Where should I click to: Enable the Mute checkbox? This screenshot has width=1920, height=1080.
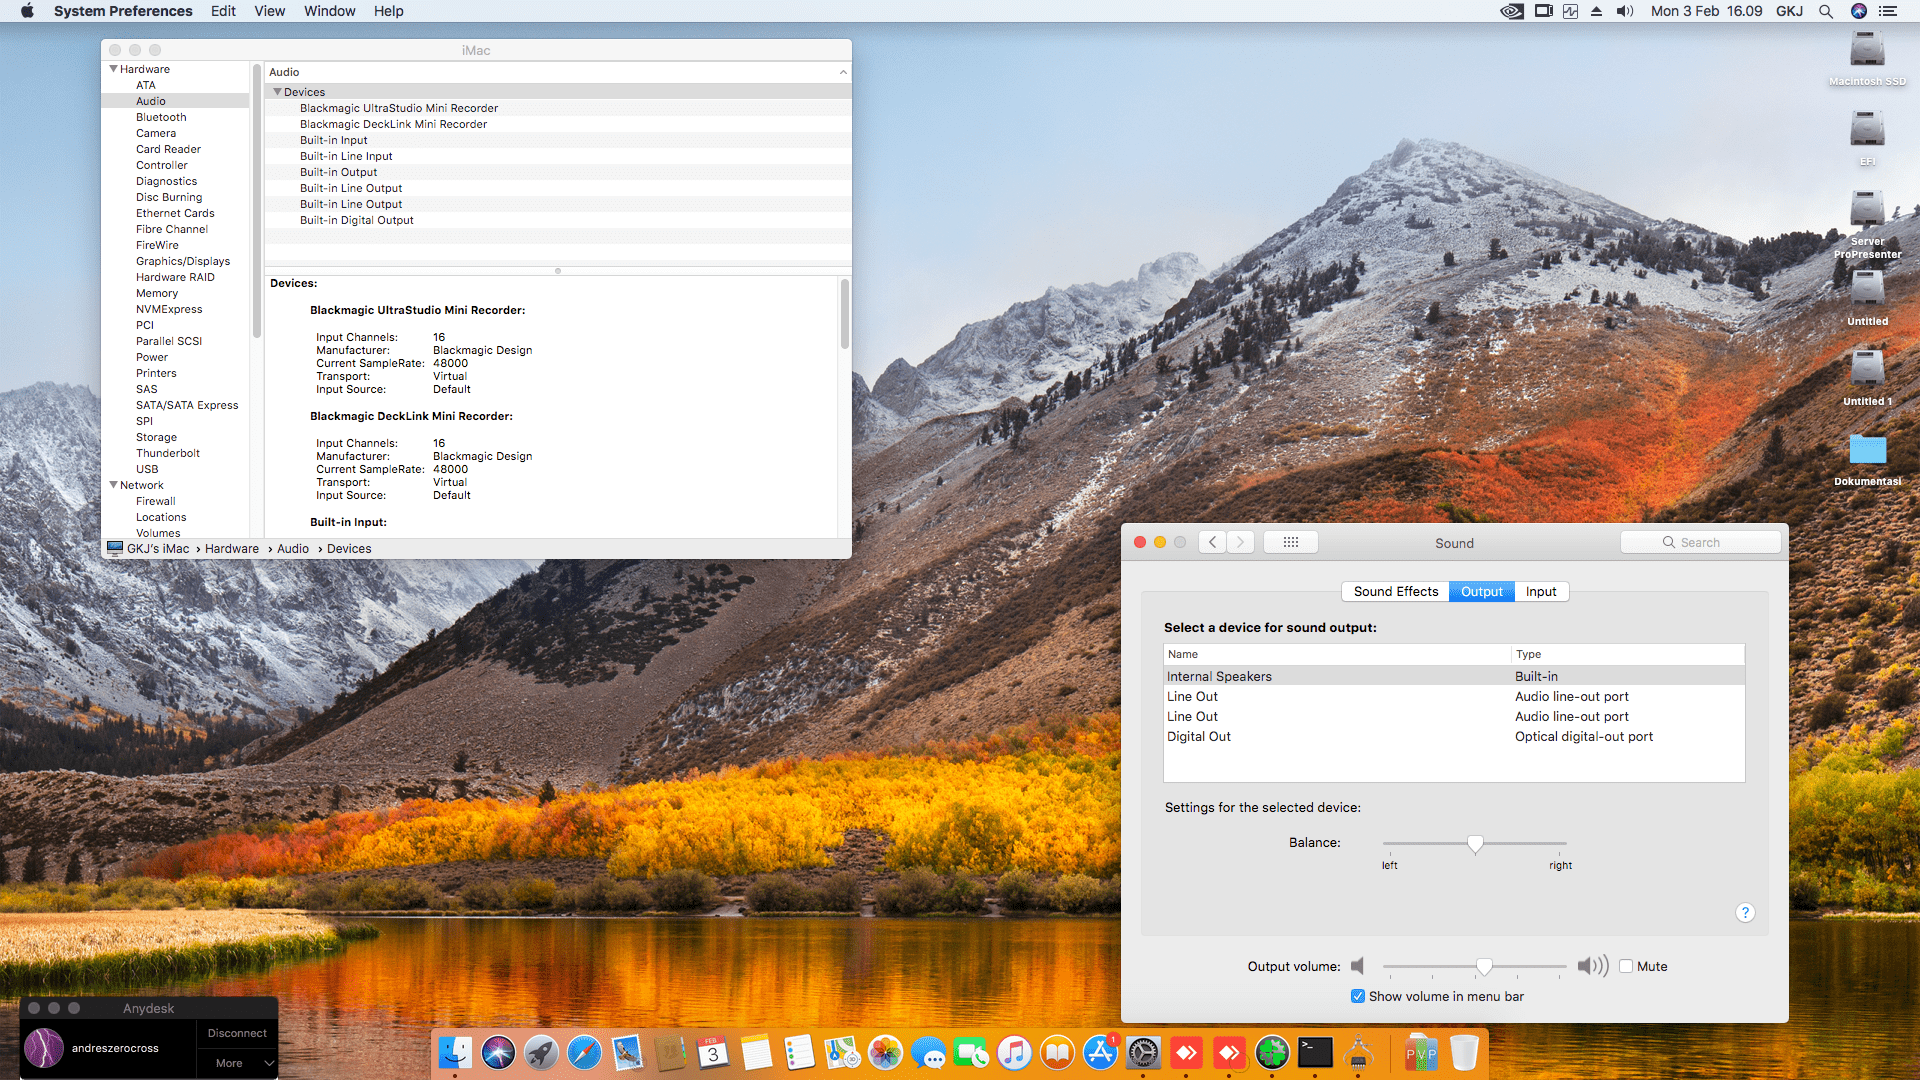[1626, 966]
